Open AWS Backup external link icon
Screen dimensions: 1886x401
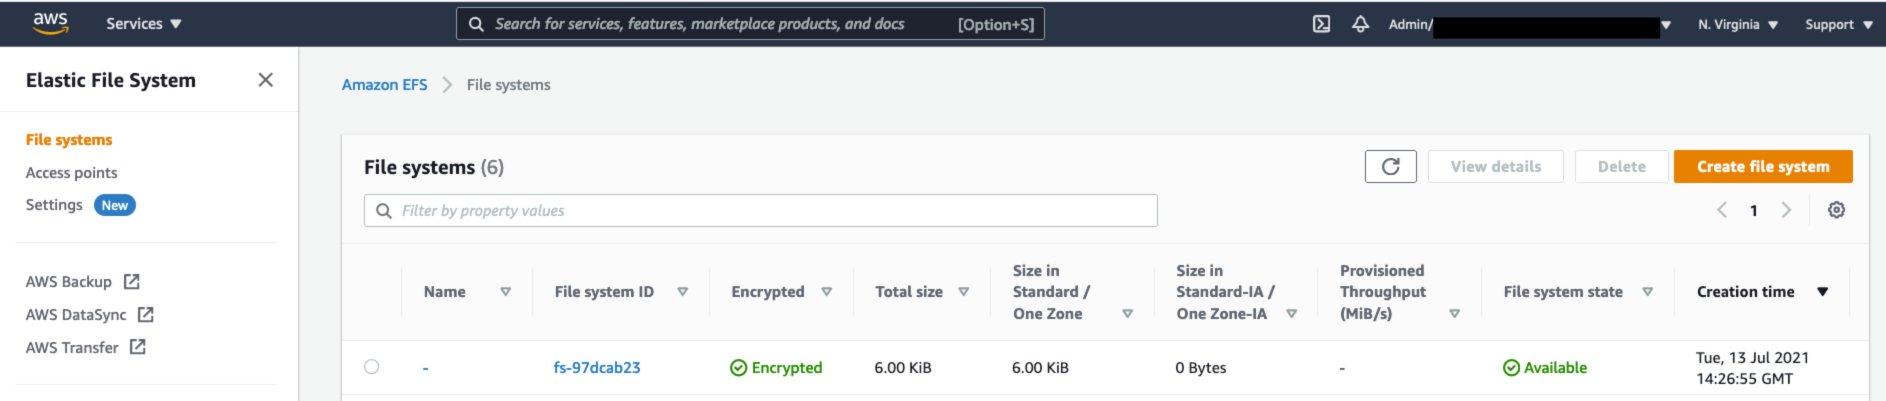point(132,282)
